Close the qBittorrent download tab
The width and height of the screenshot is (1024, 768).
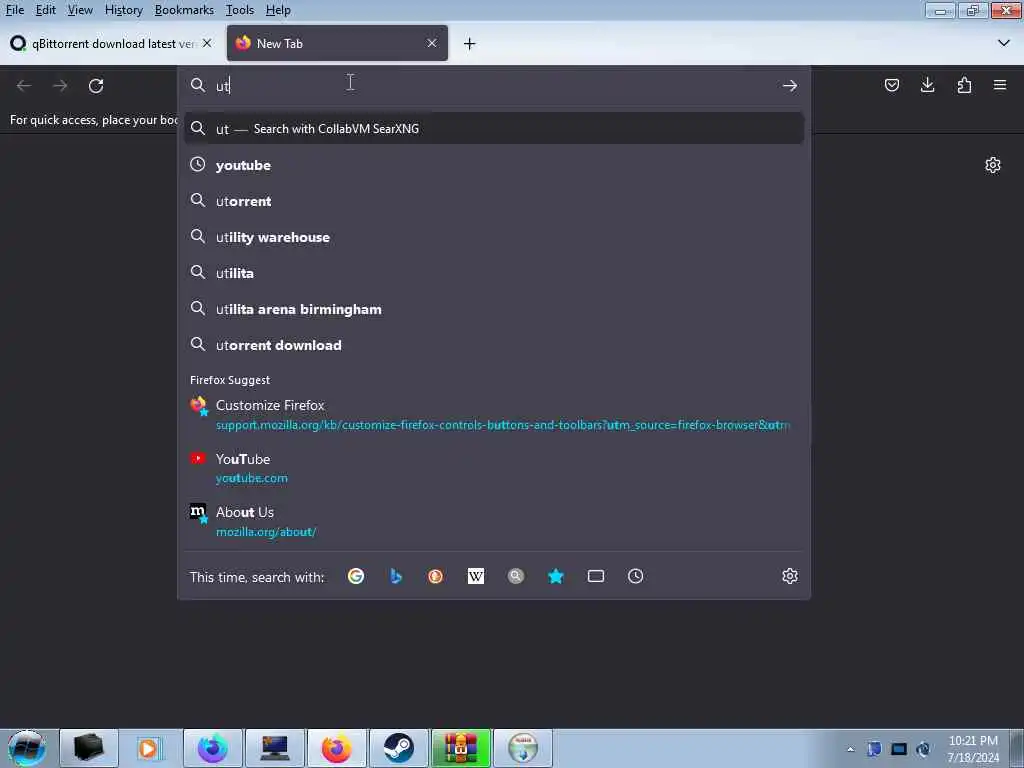click(207, 43)
